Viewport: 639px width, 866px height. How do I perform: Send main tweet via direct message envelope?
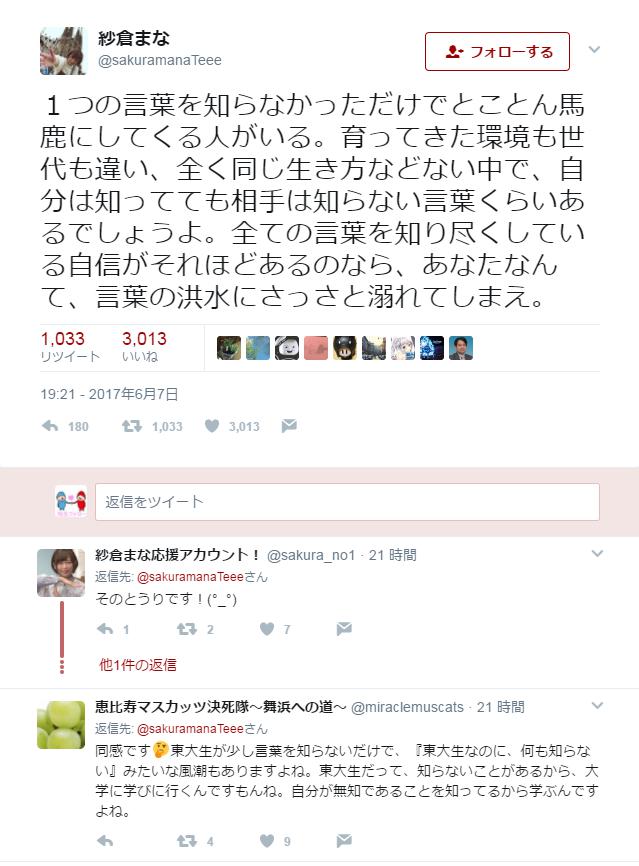289,425
